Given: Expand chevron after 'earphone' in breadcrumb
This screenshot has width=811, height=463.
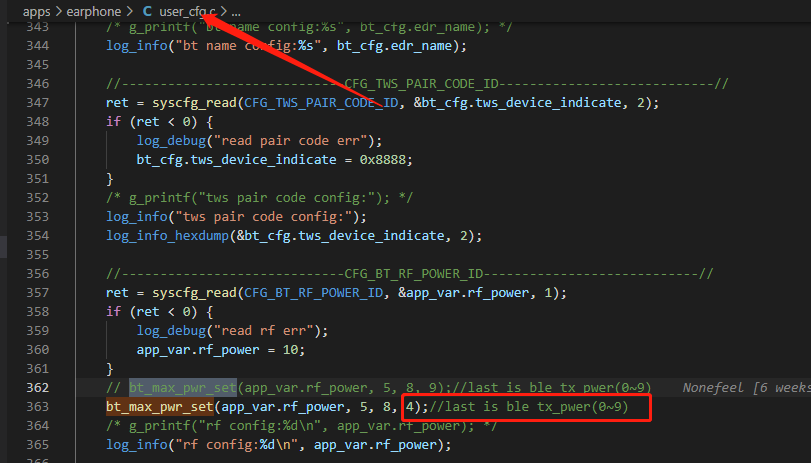Looking at the screenshot, I should coord(129,11).
